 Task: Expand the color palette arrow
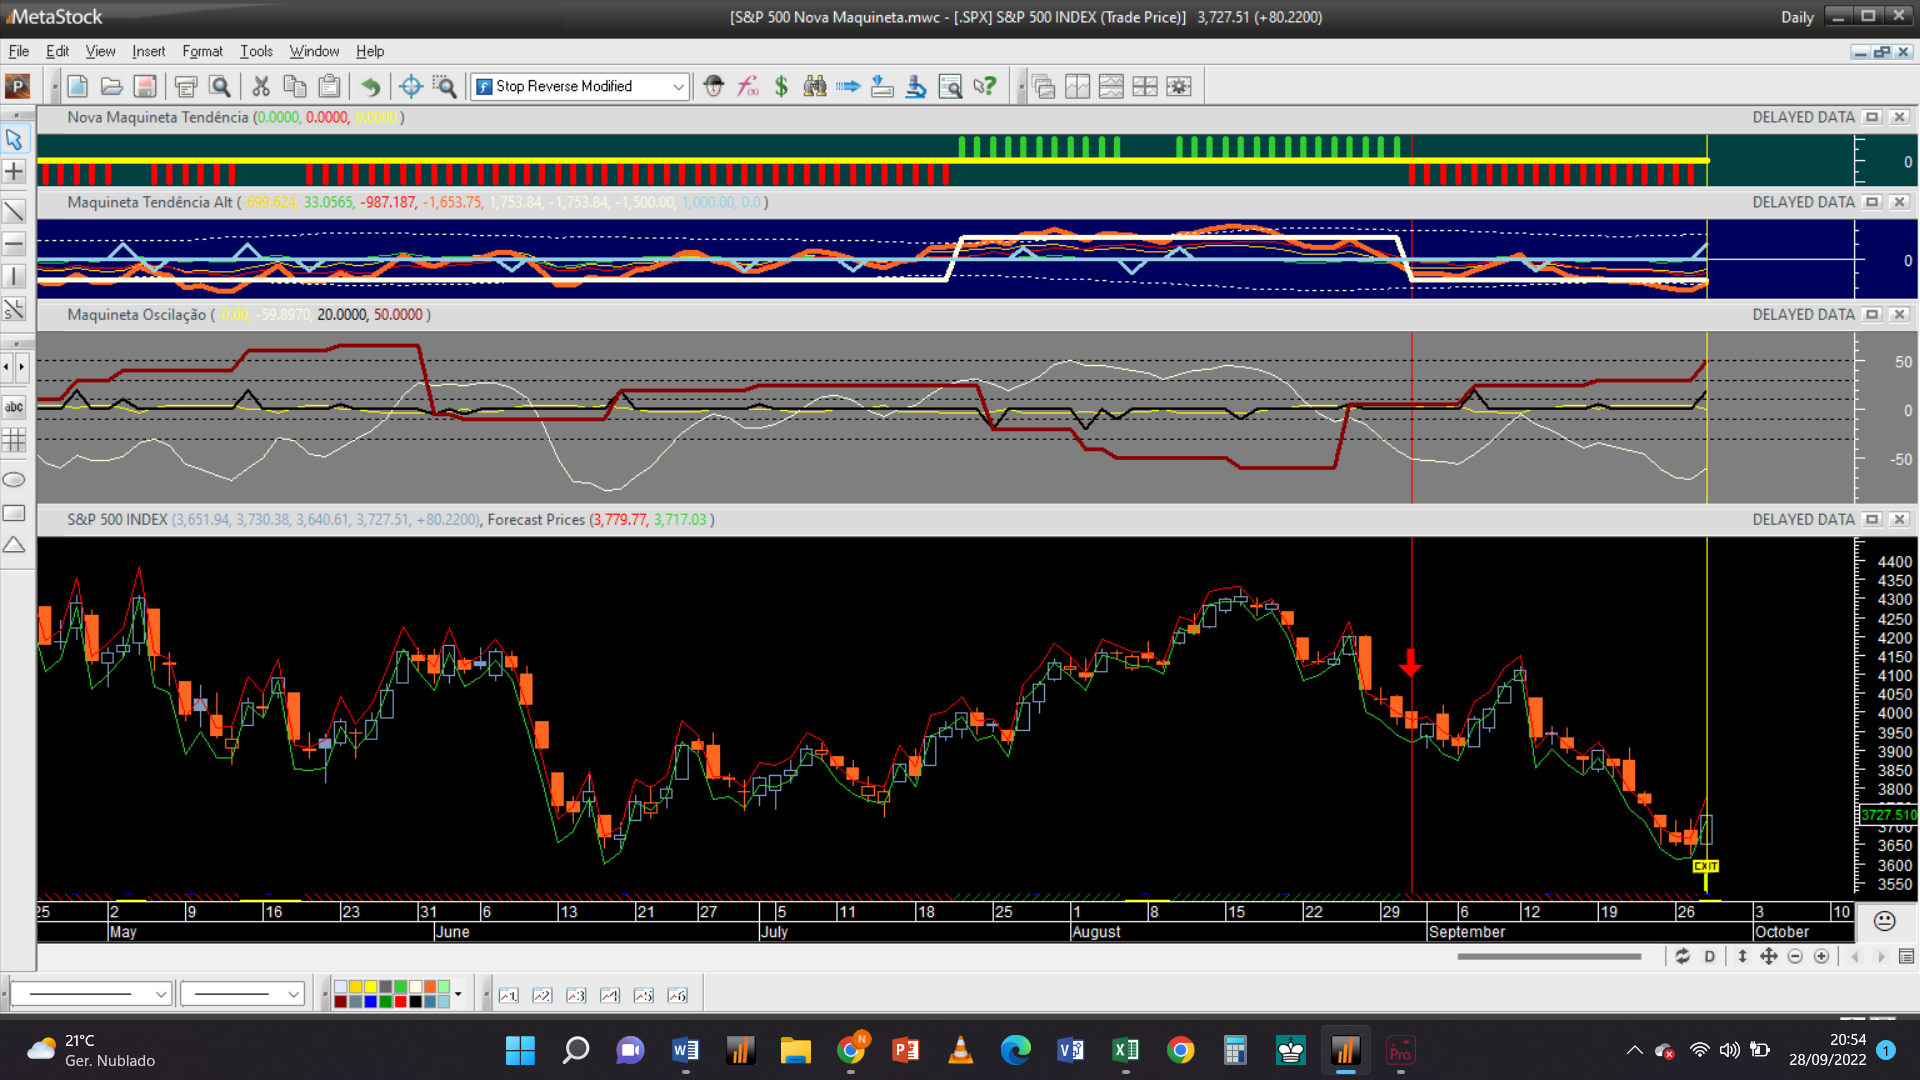458,994
